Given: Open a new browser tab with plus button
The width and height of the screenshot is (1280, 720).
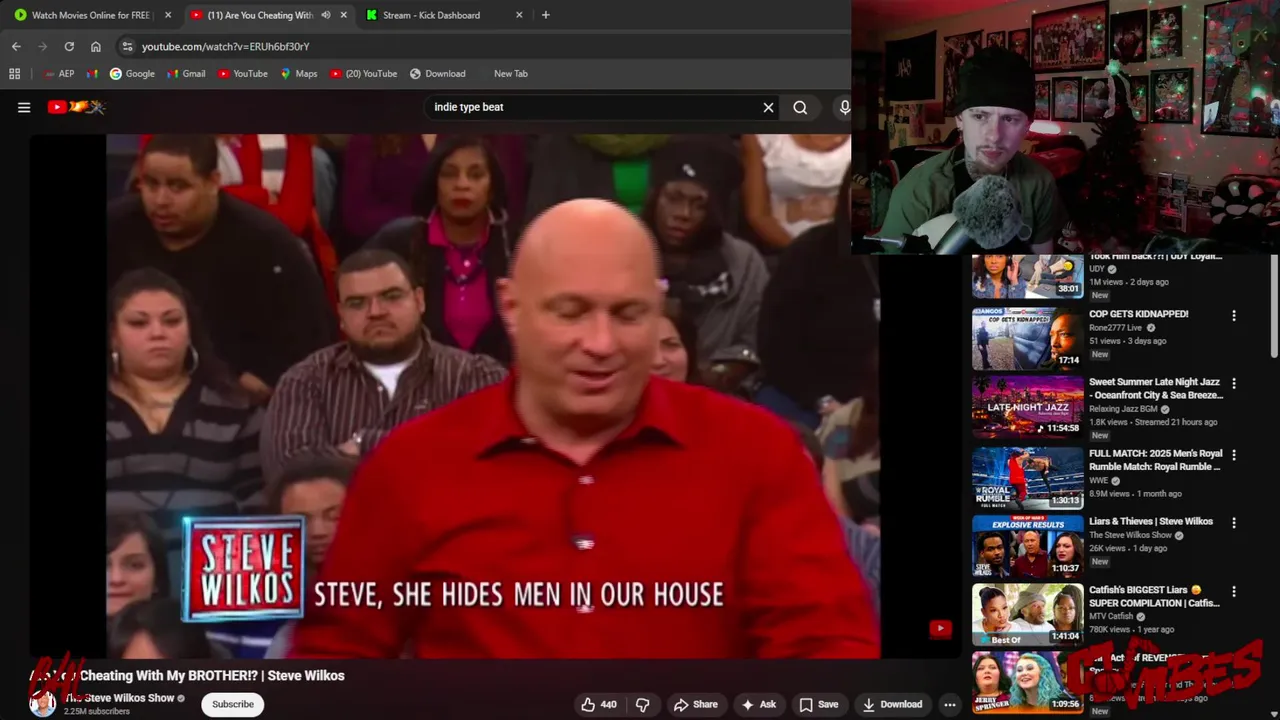Looking at the screenshot, I should click(x=545, y=15).
